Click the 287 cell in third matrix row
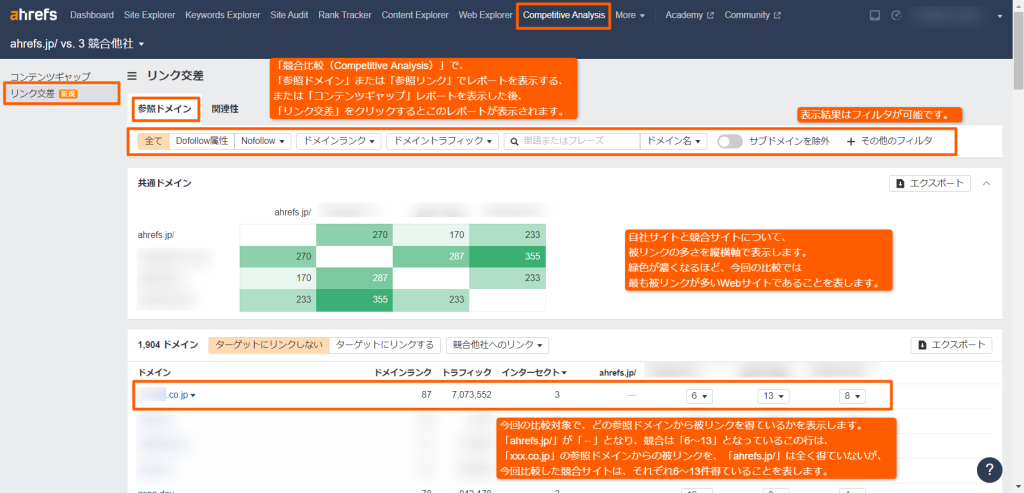This screenshot has width=1024, height=493. pos(355,279)
